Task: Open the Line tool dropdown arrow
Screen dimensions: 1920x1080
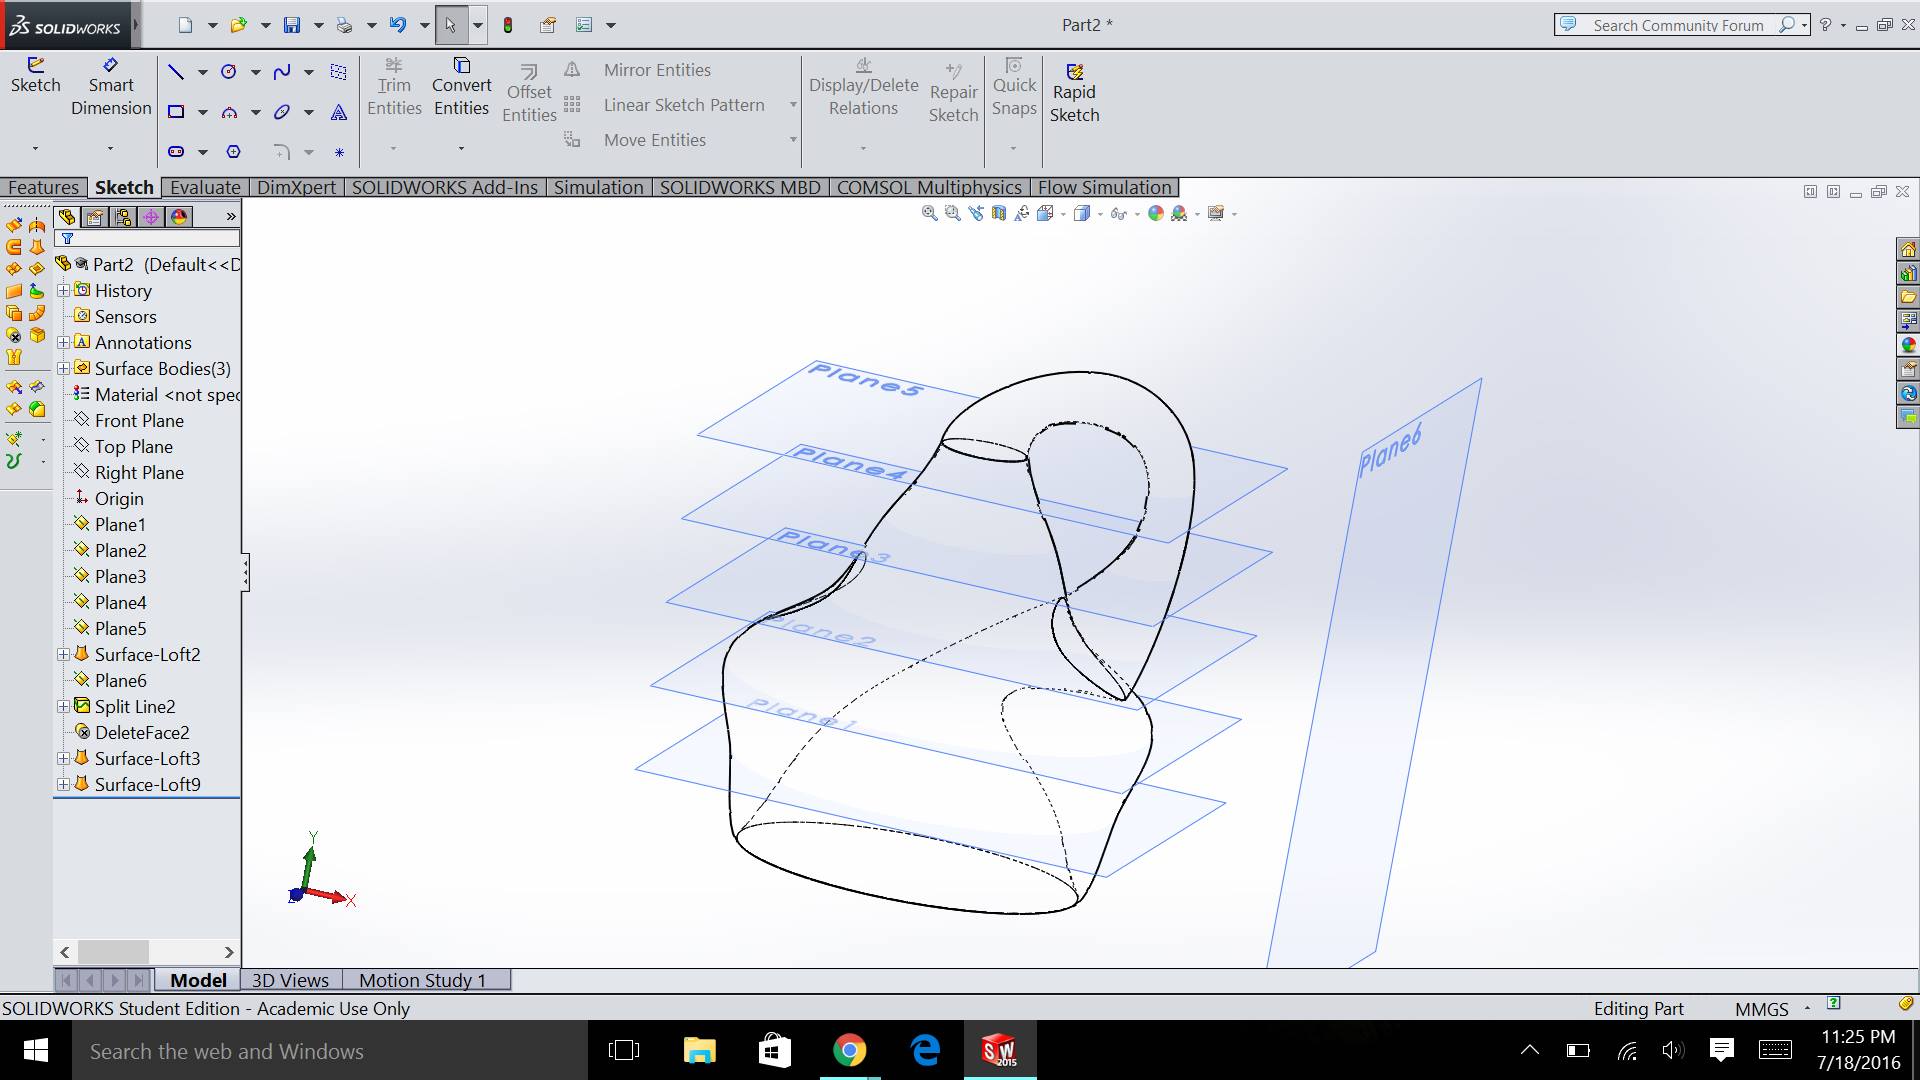Action: point(202,71)
